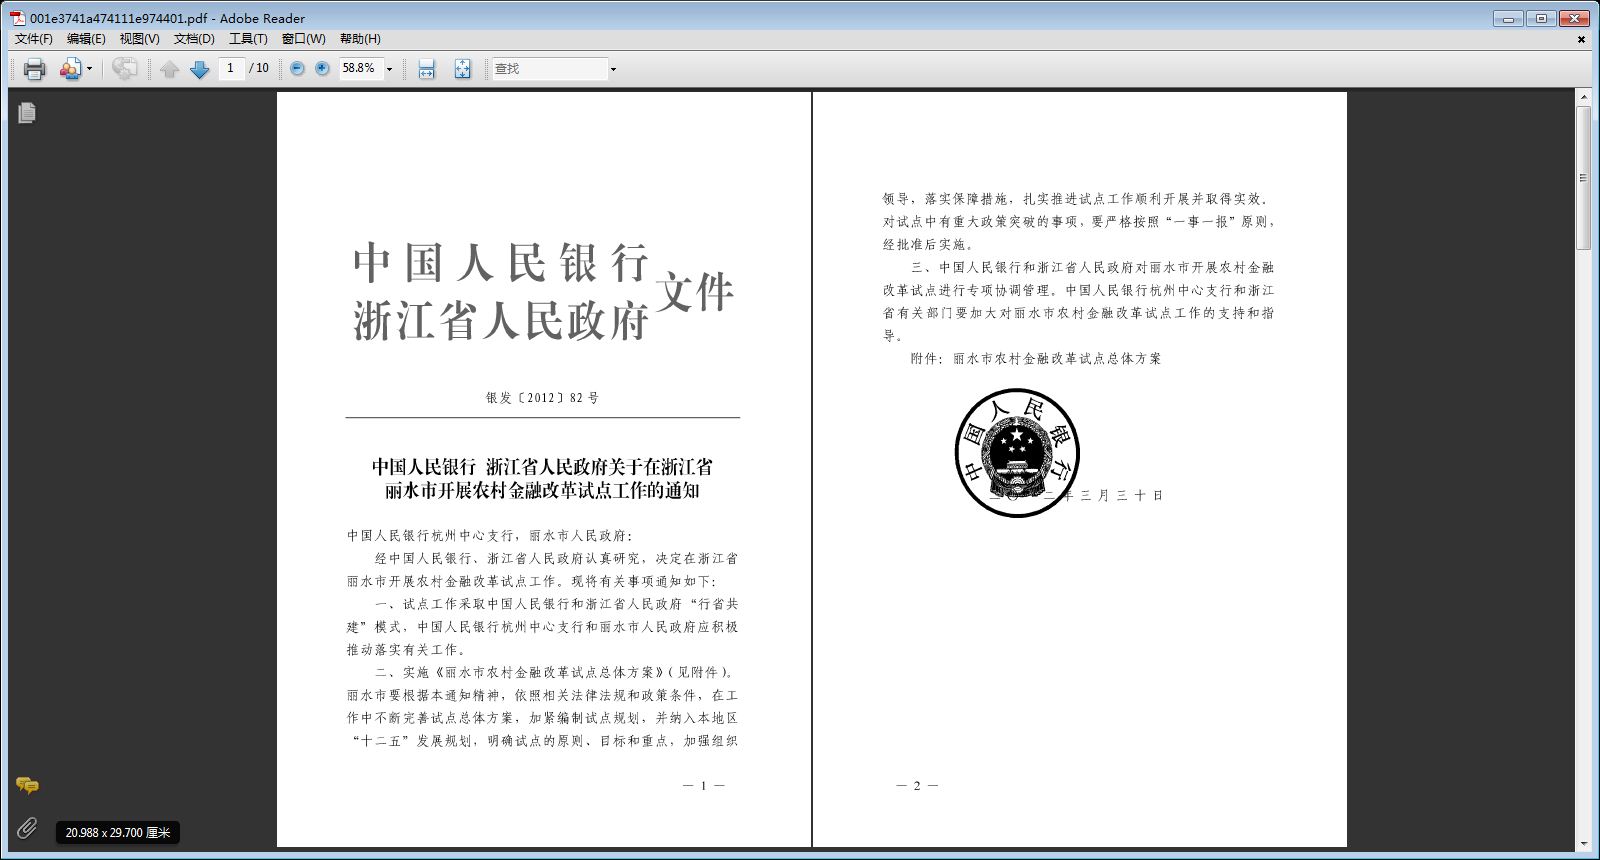Click the page size label 20.988 x 29.700 厘米
The image size is (1600, 860).
tap(118, 833)
